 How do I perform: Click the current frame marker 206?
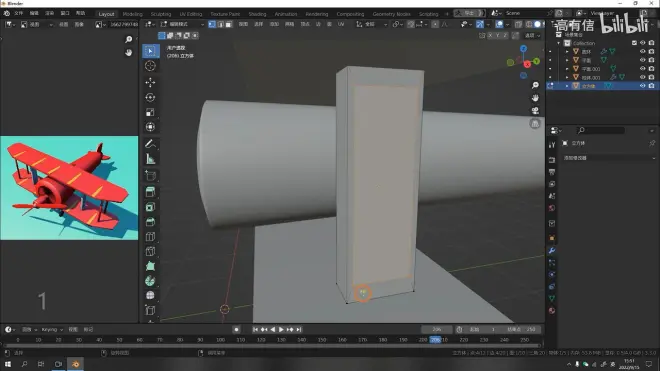tap(435, 339)
